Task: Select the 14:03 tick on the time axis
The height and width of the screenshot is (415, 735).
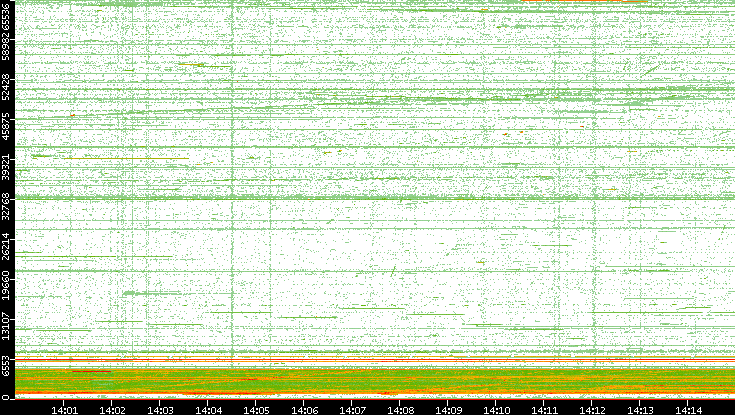Action: pyautogui.click(x=161, y=409)
